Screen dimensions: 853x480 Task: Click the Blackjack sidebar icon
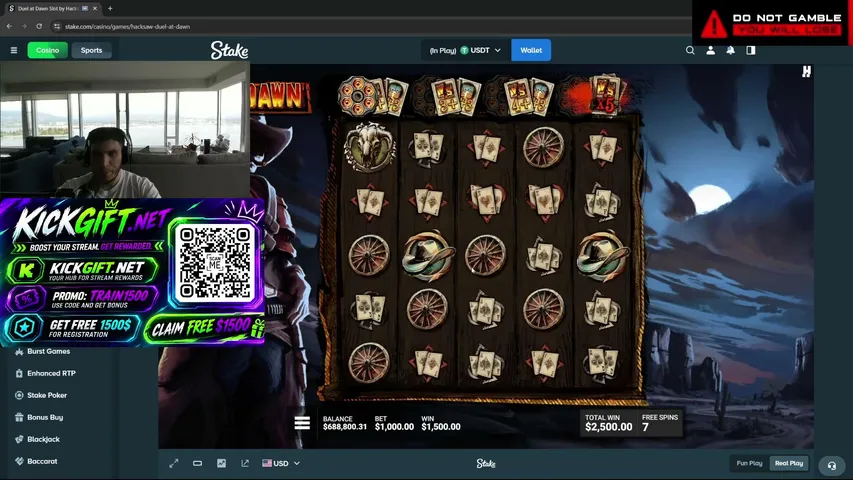19,439
